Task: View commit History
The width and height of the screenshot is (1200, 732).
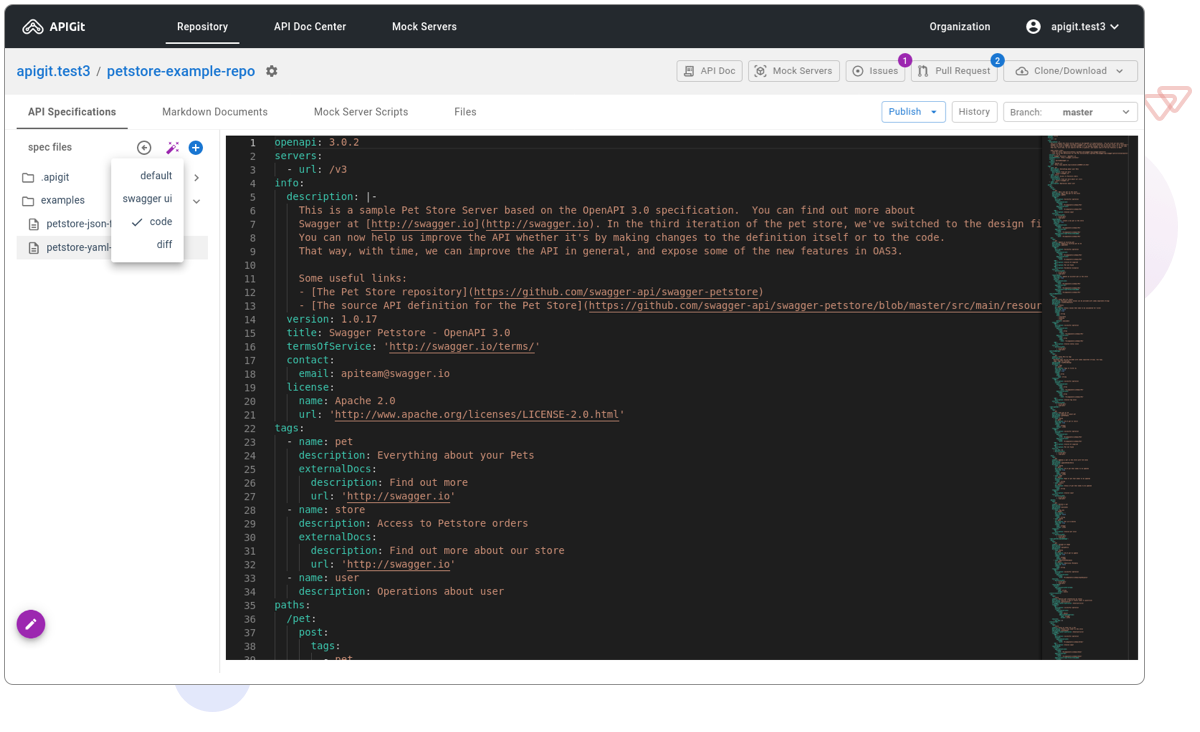Action: [974, 112]
